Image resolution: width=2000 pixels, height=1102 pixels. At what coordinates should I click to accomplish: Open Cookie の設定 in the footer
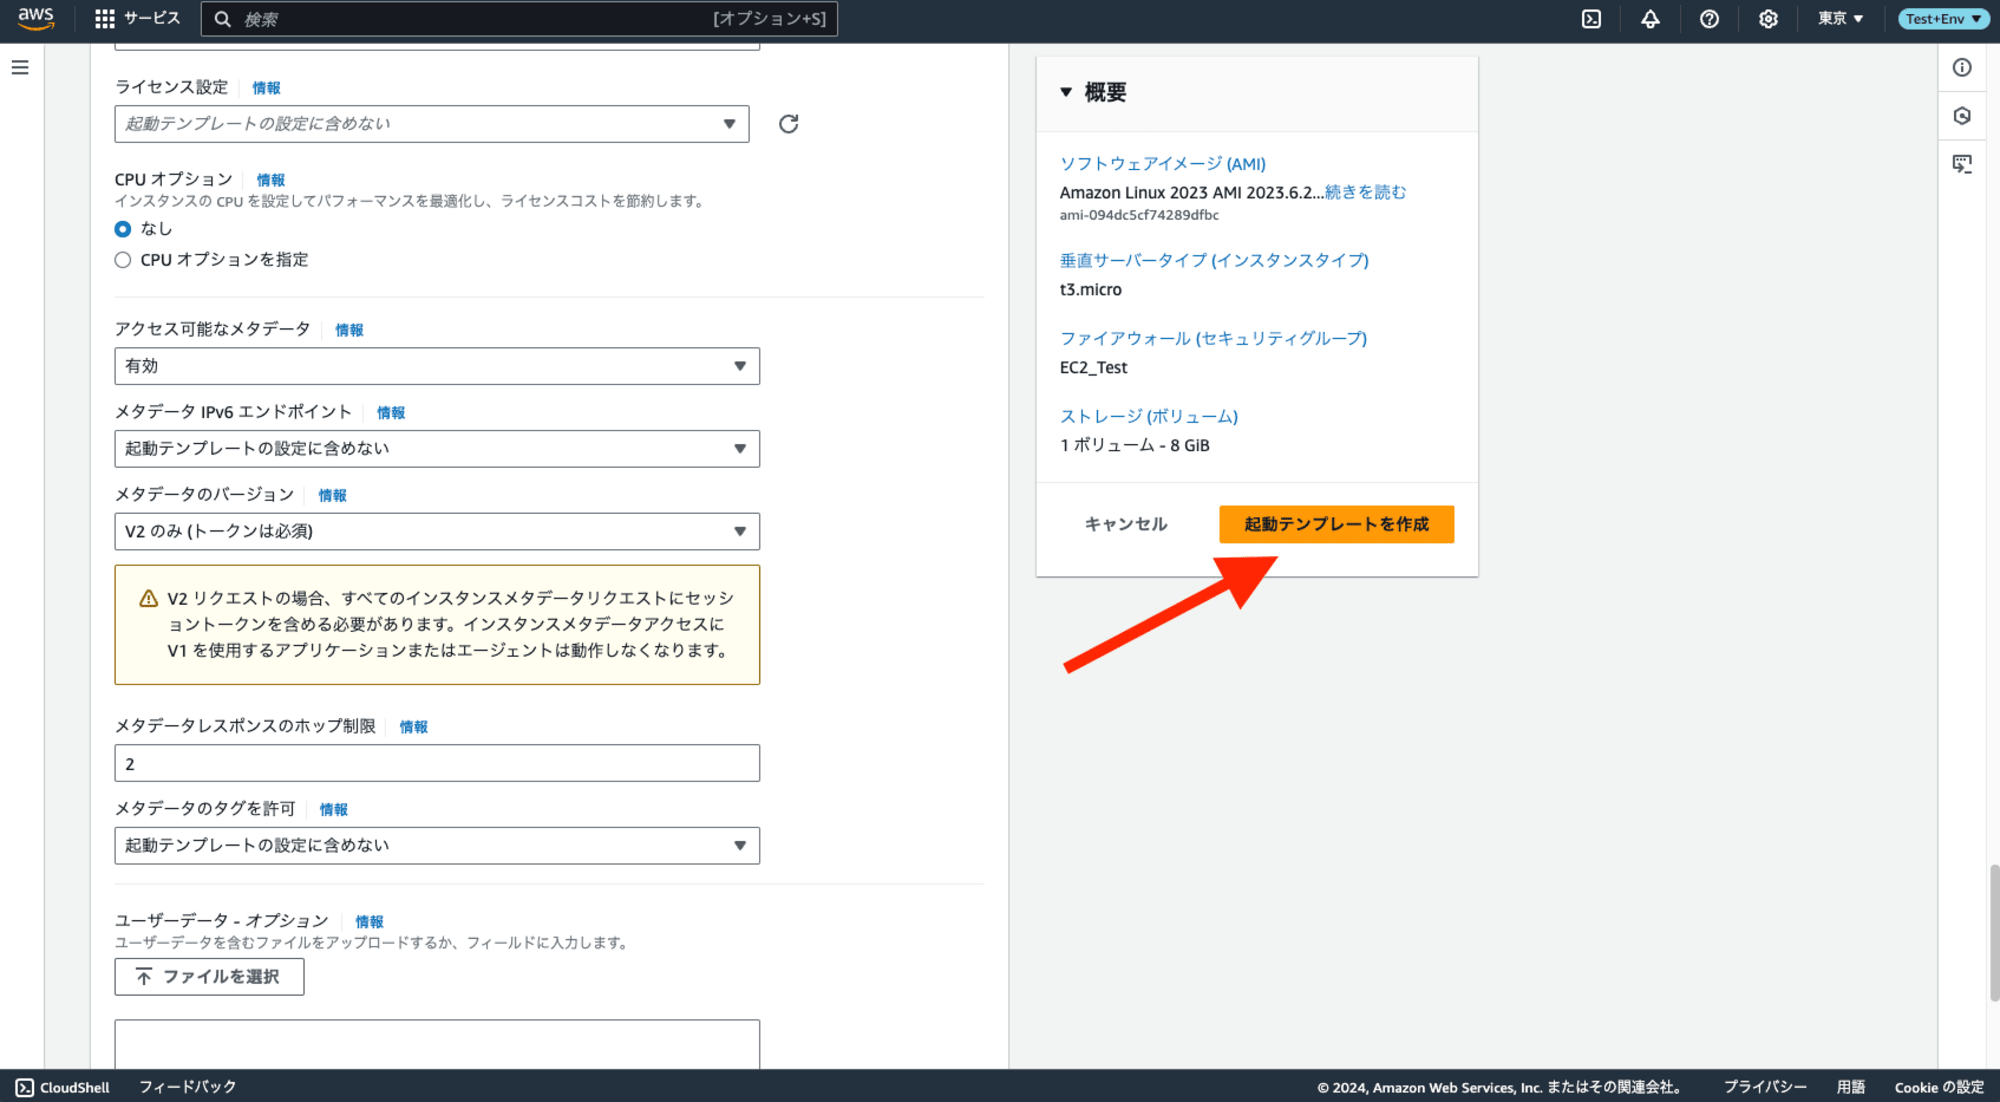tap(1939, 1087)
